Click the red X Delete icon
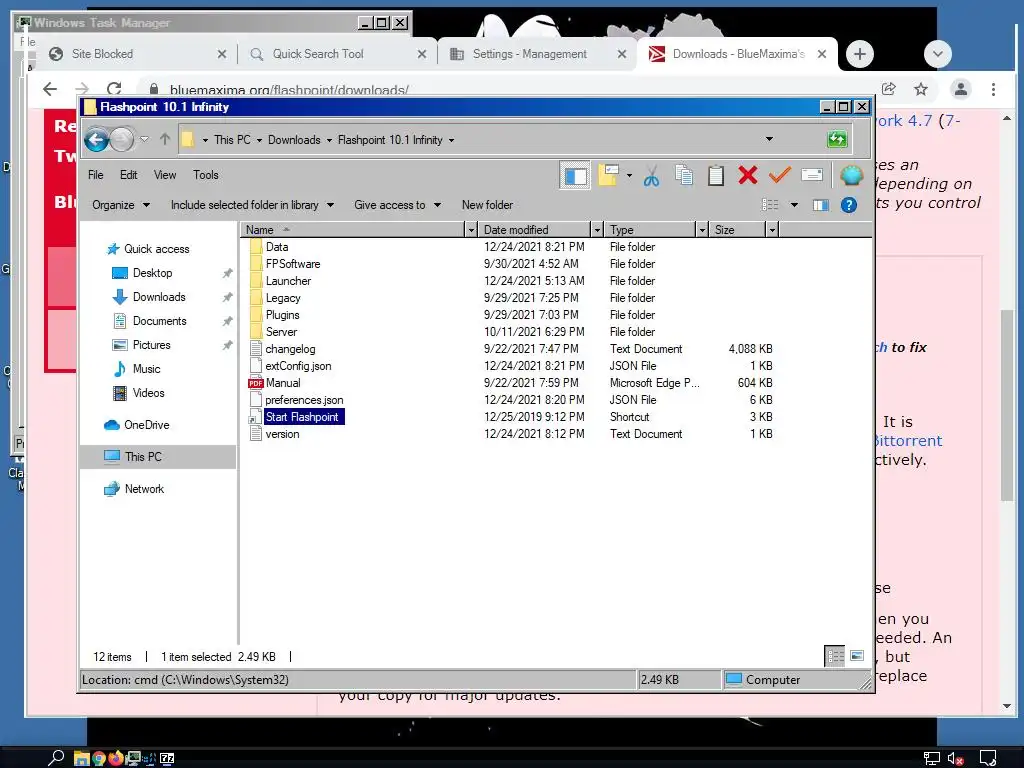1024x768 pixels. 748,175
